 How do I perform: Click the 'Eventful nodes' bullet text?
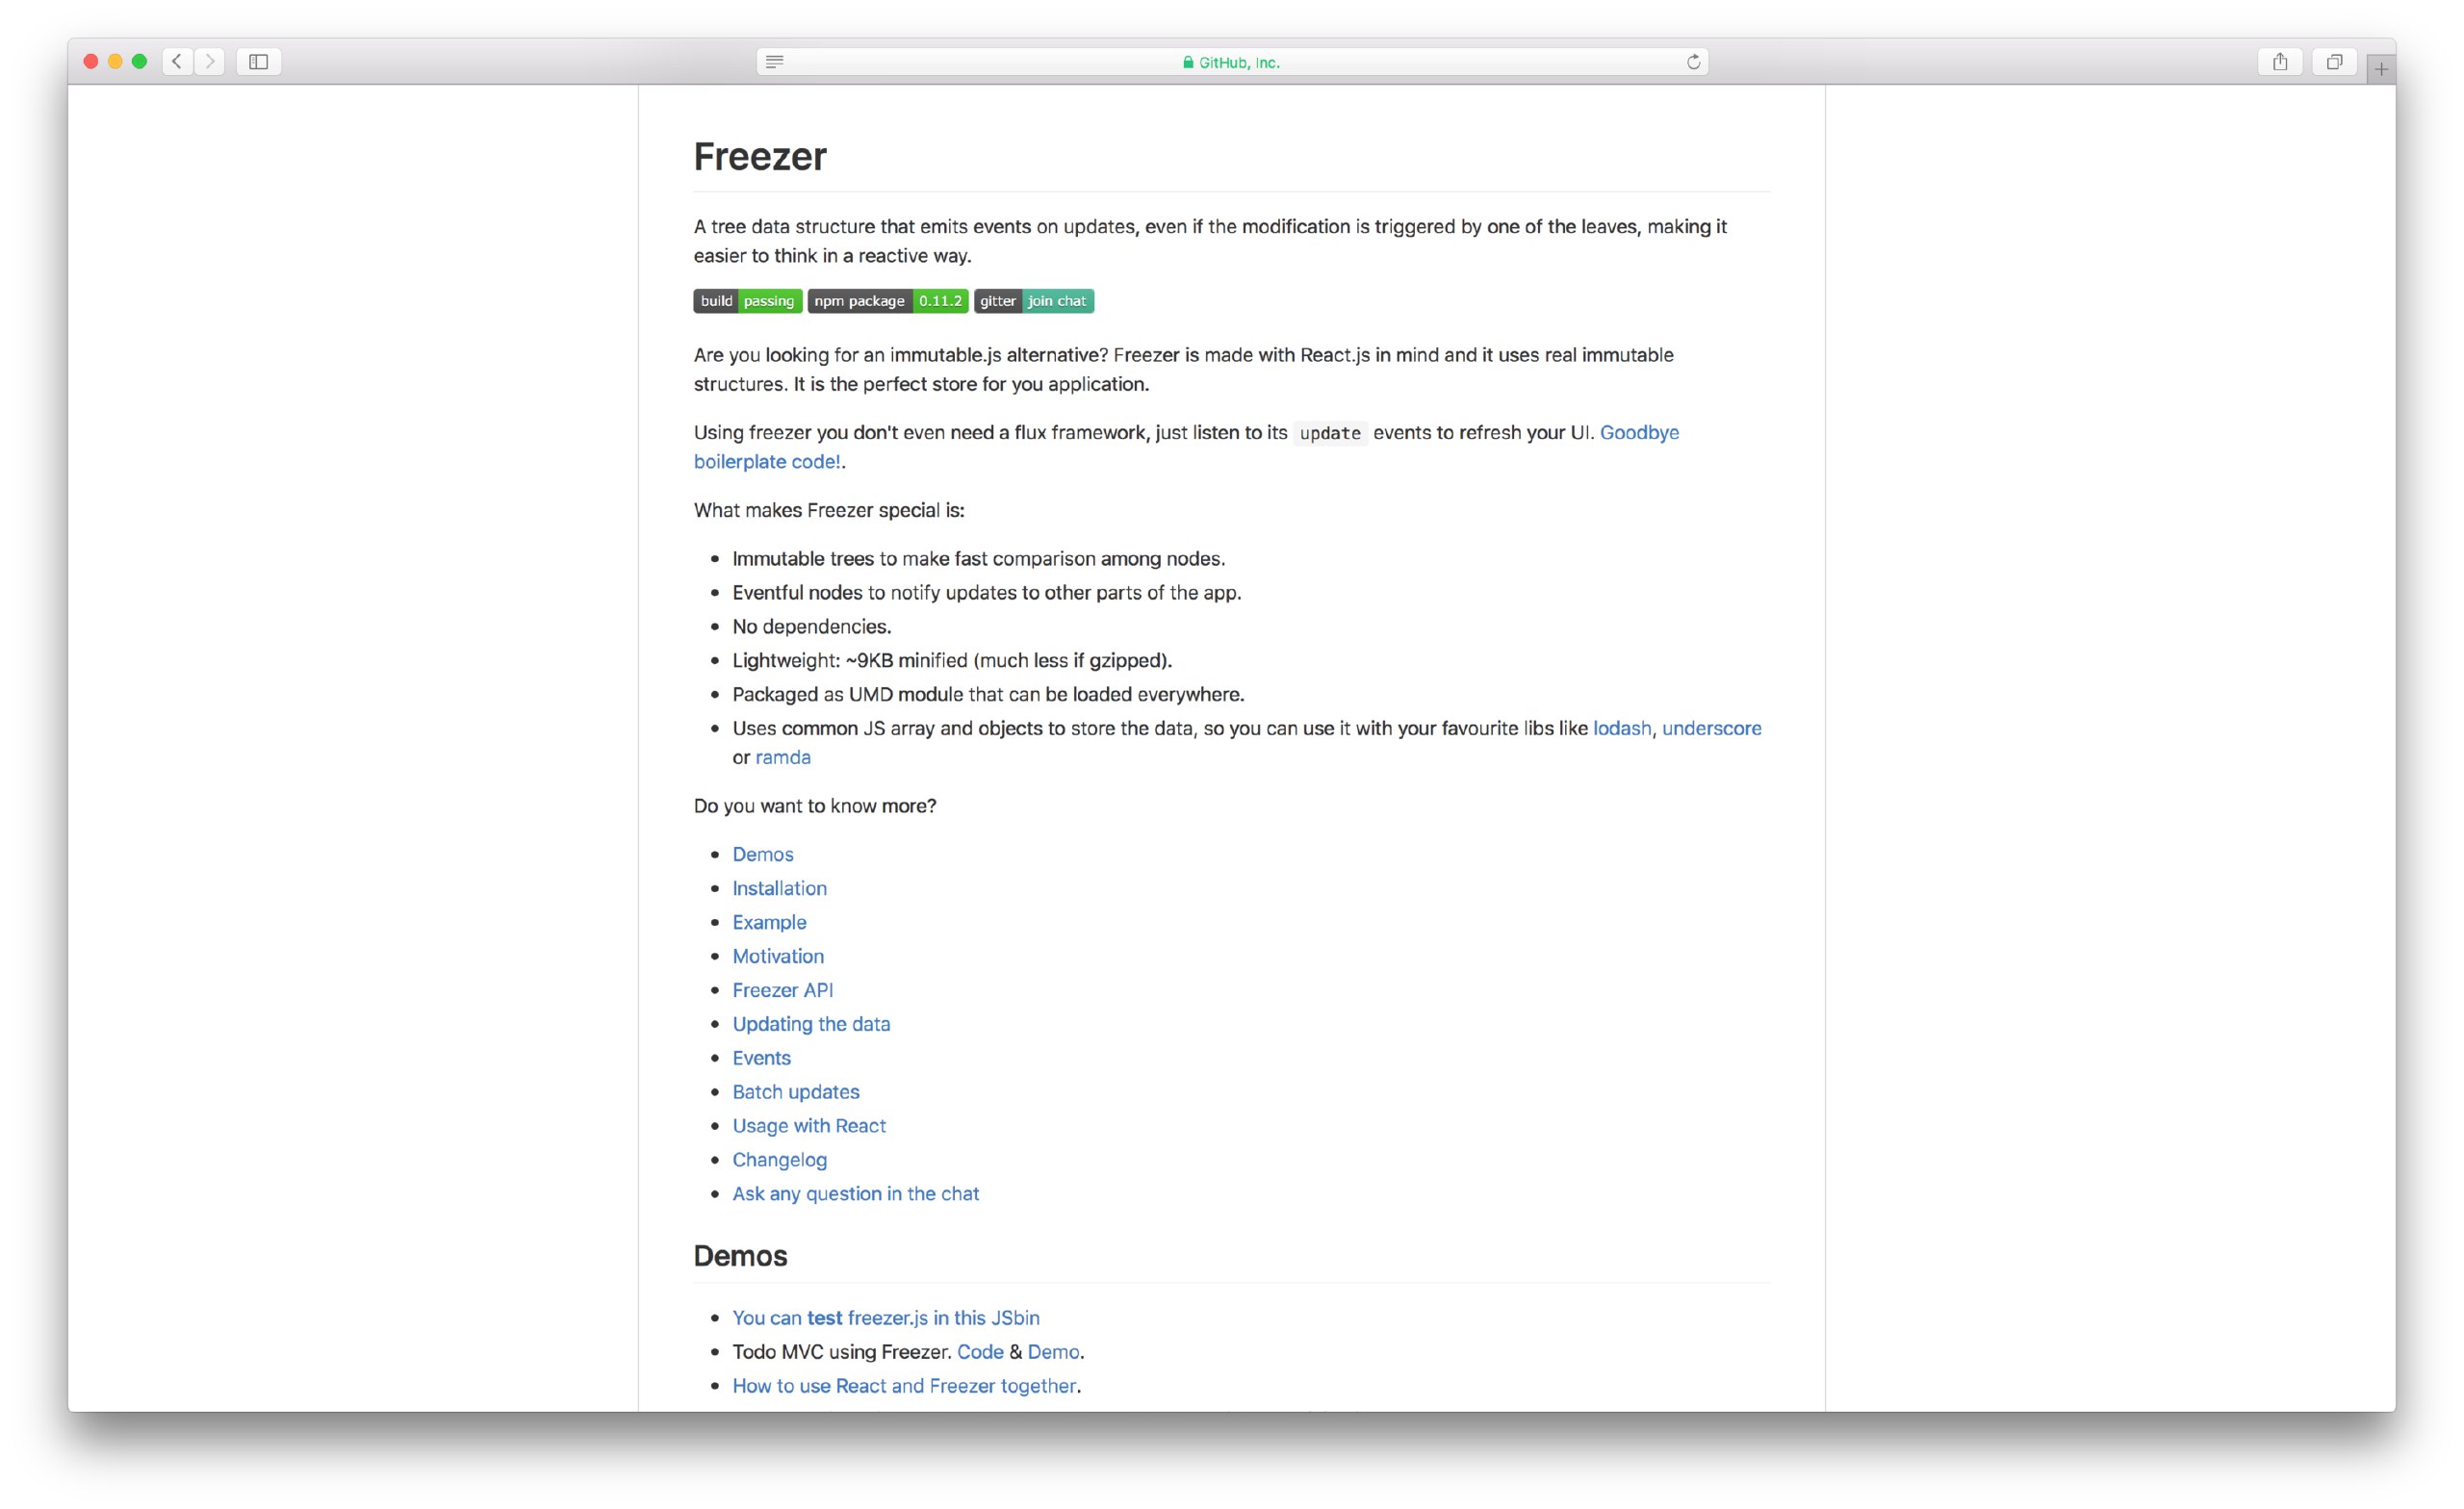click(x=987, y=593)
